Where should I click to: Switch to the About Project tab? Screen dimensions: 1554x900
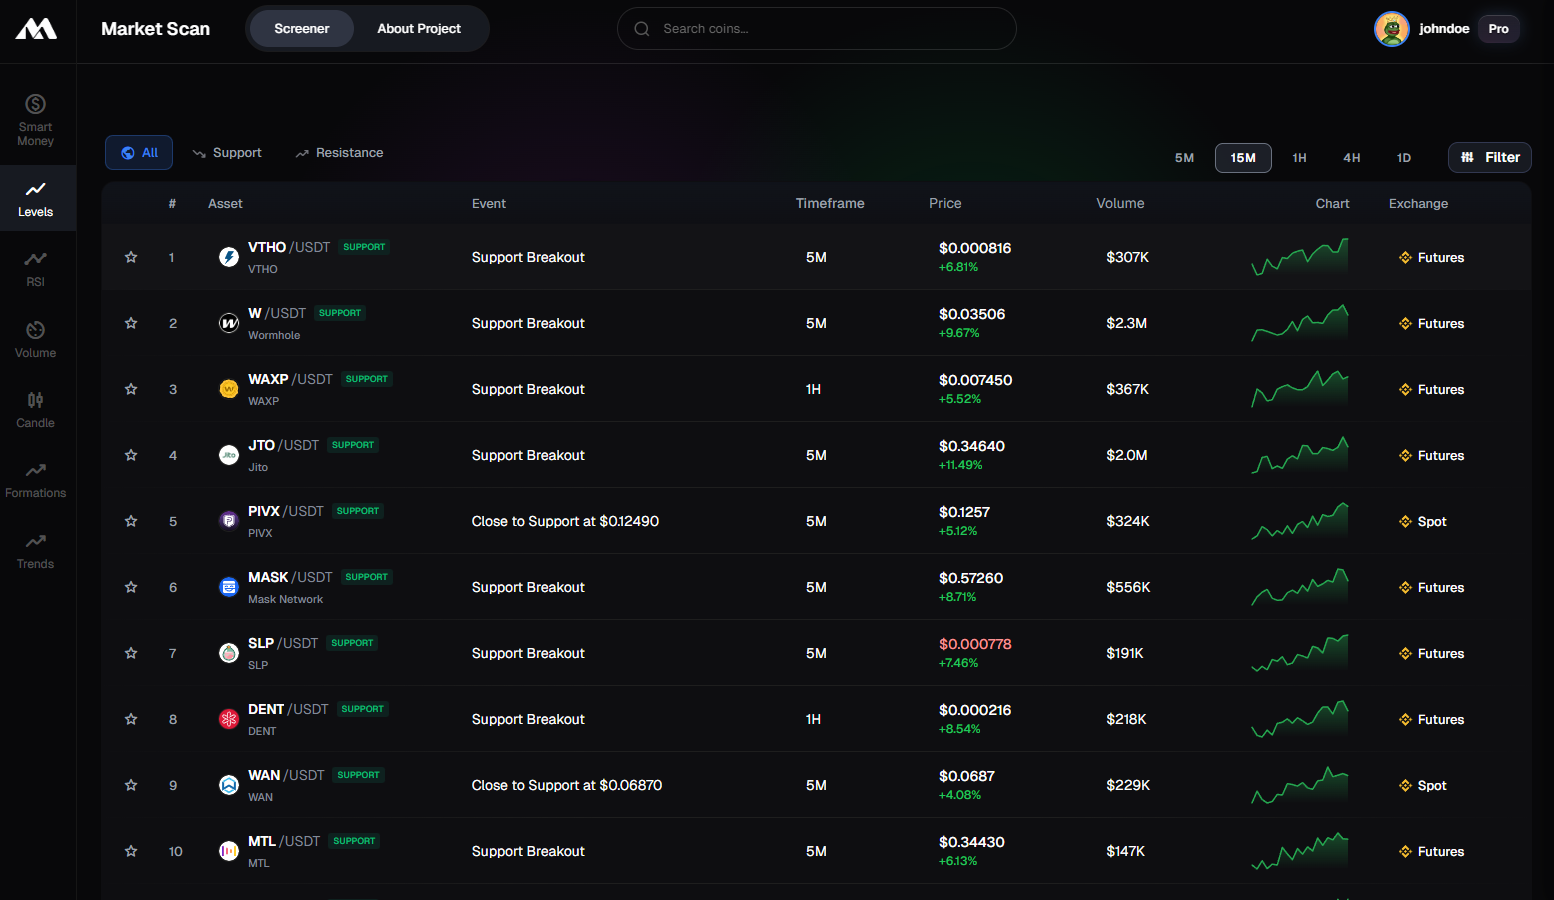pos(419,29)
